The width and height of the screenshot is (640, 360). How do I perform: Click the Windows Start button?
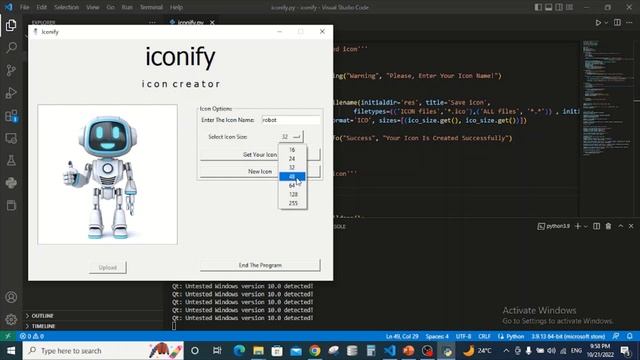tap(11, 351)
